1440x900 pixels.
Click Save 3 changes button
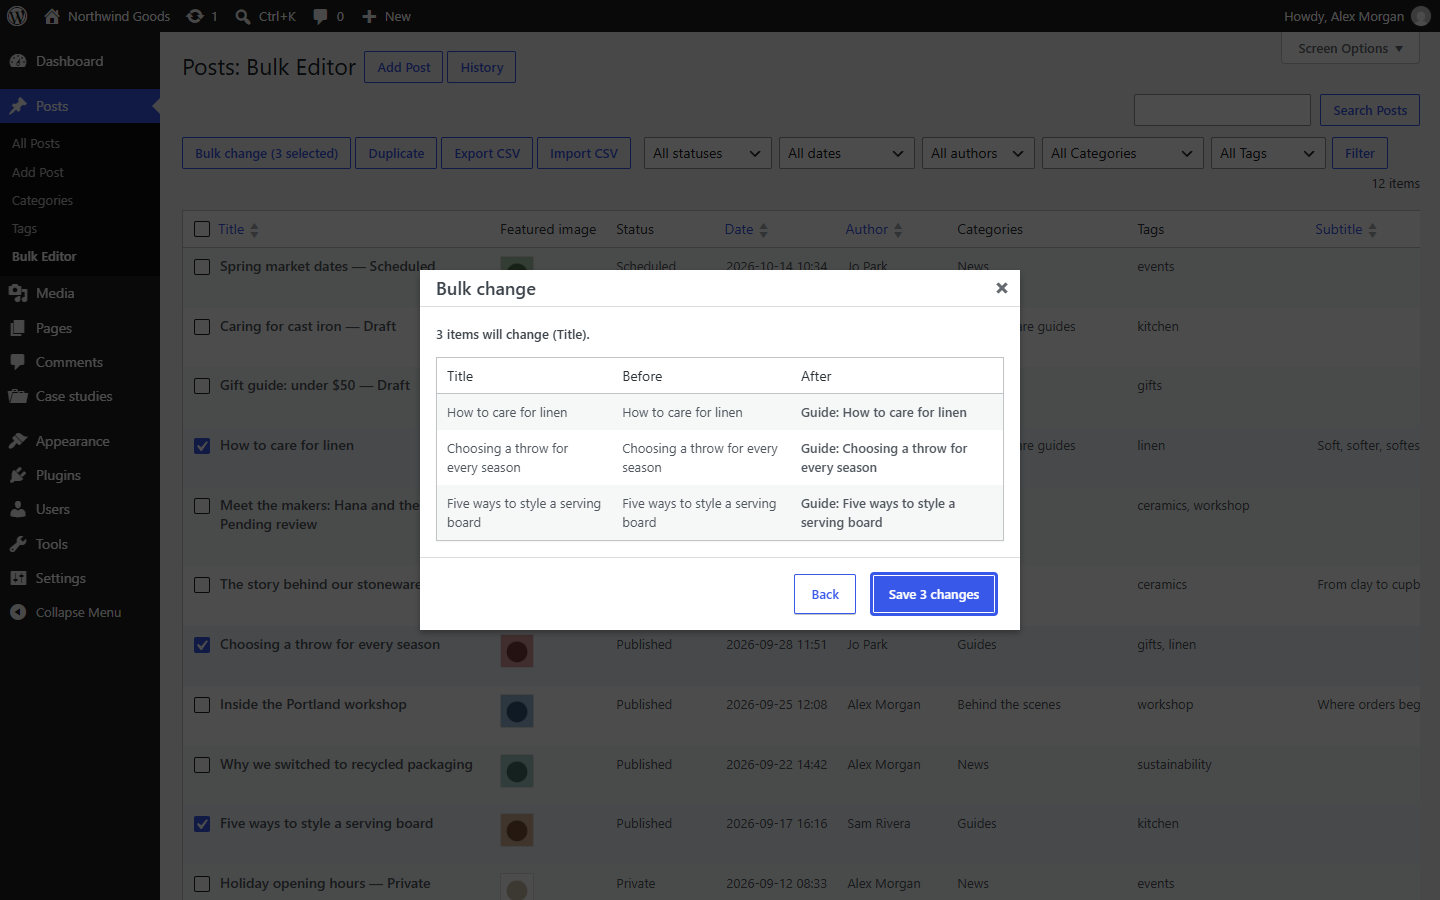934,594
